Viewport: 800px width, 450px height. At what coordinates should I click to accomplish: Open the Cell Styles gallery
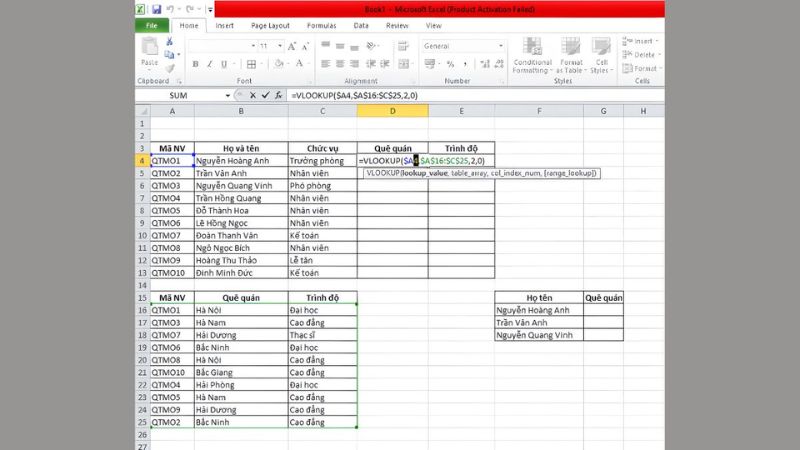601,56
